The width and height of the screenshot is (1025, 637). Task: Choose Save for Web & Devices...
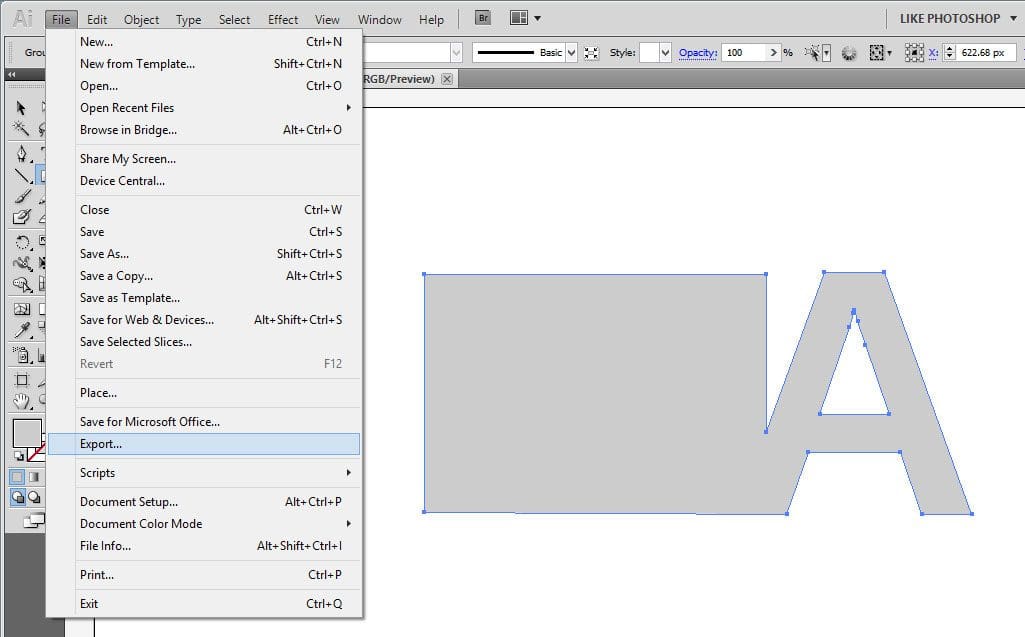click(204, 320)
